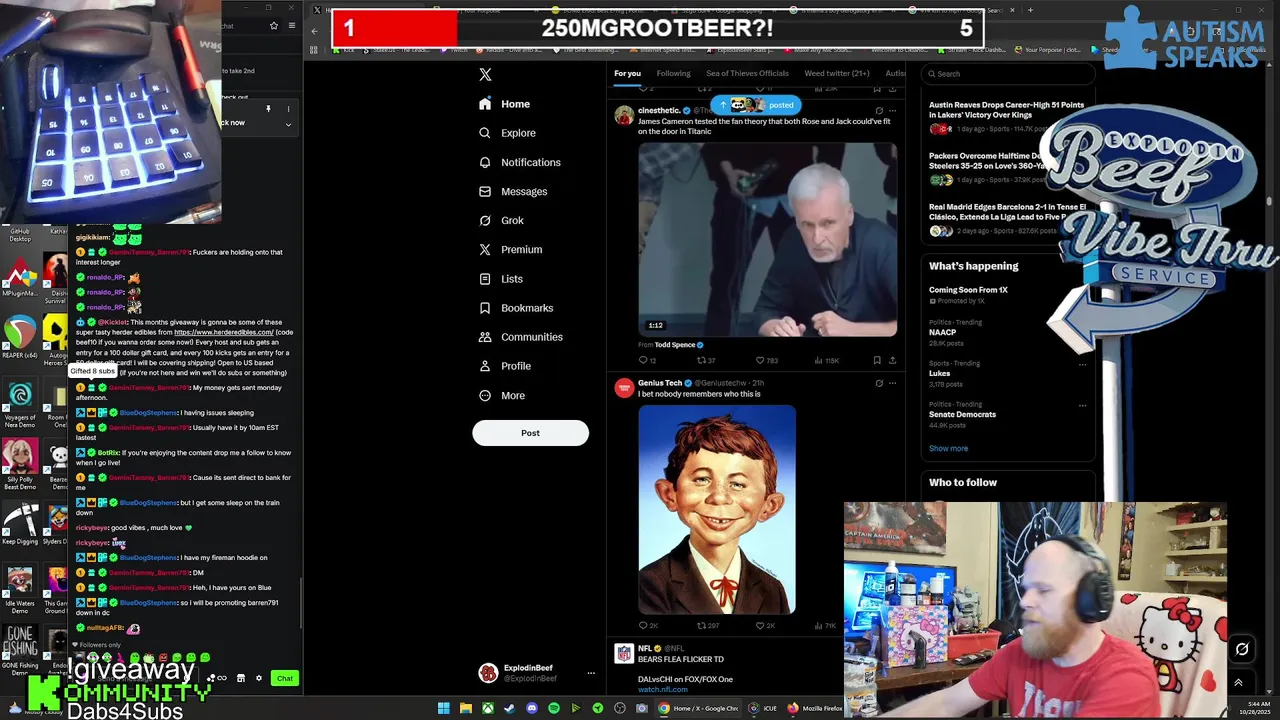The image size is (1280, 720).
Task: Open OBS Studio from taskbar
Action: [x=620, y=708]
